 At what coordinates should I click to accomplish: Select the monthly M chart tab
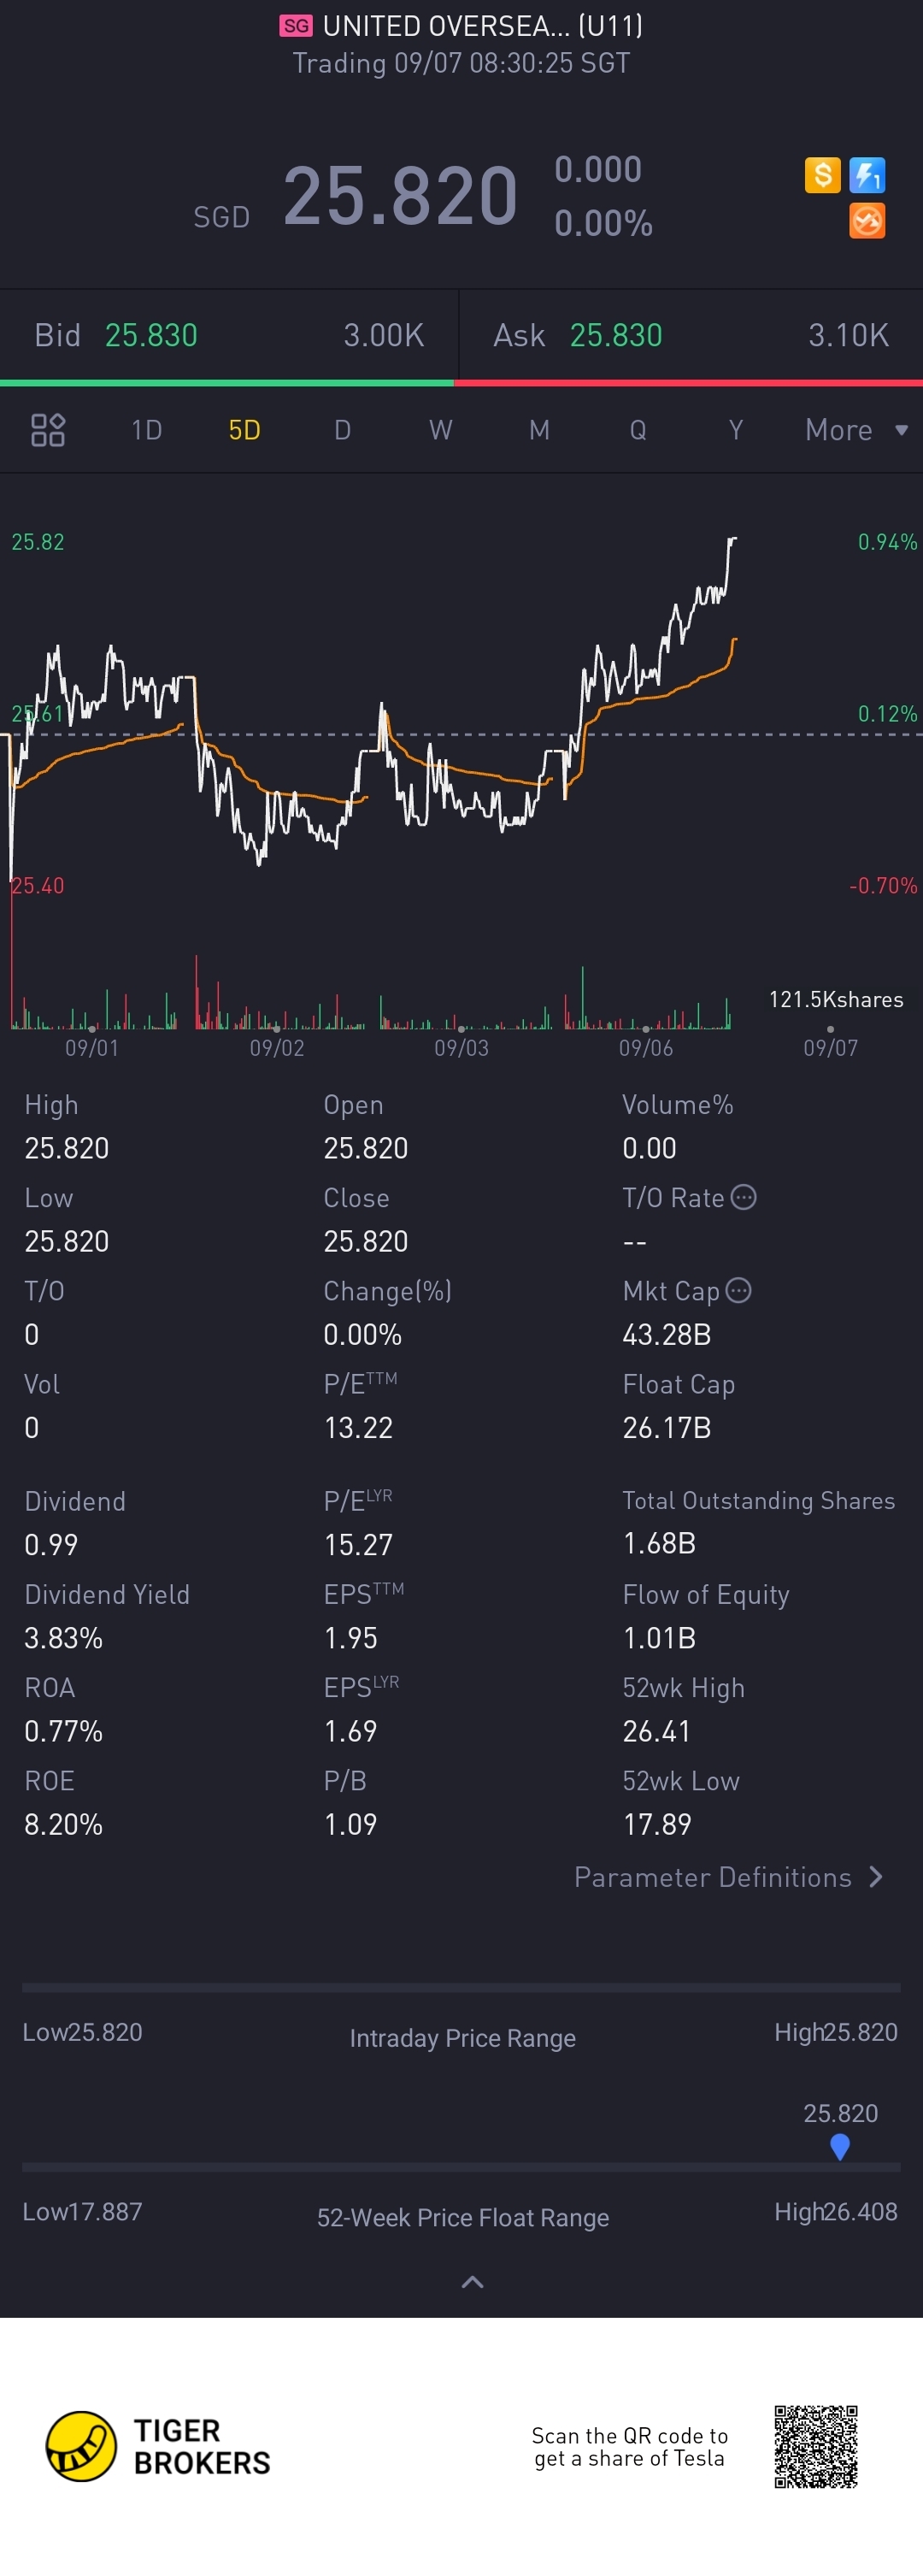point(539,430)
